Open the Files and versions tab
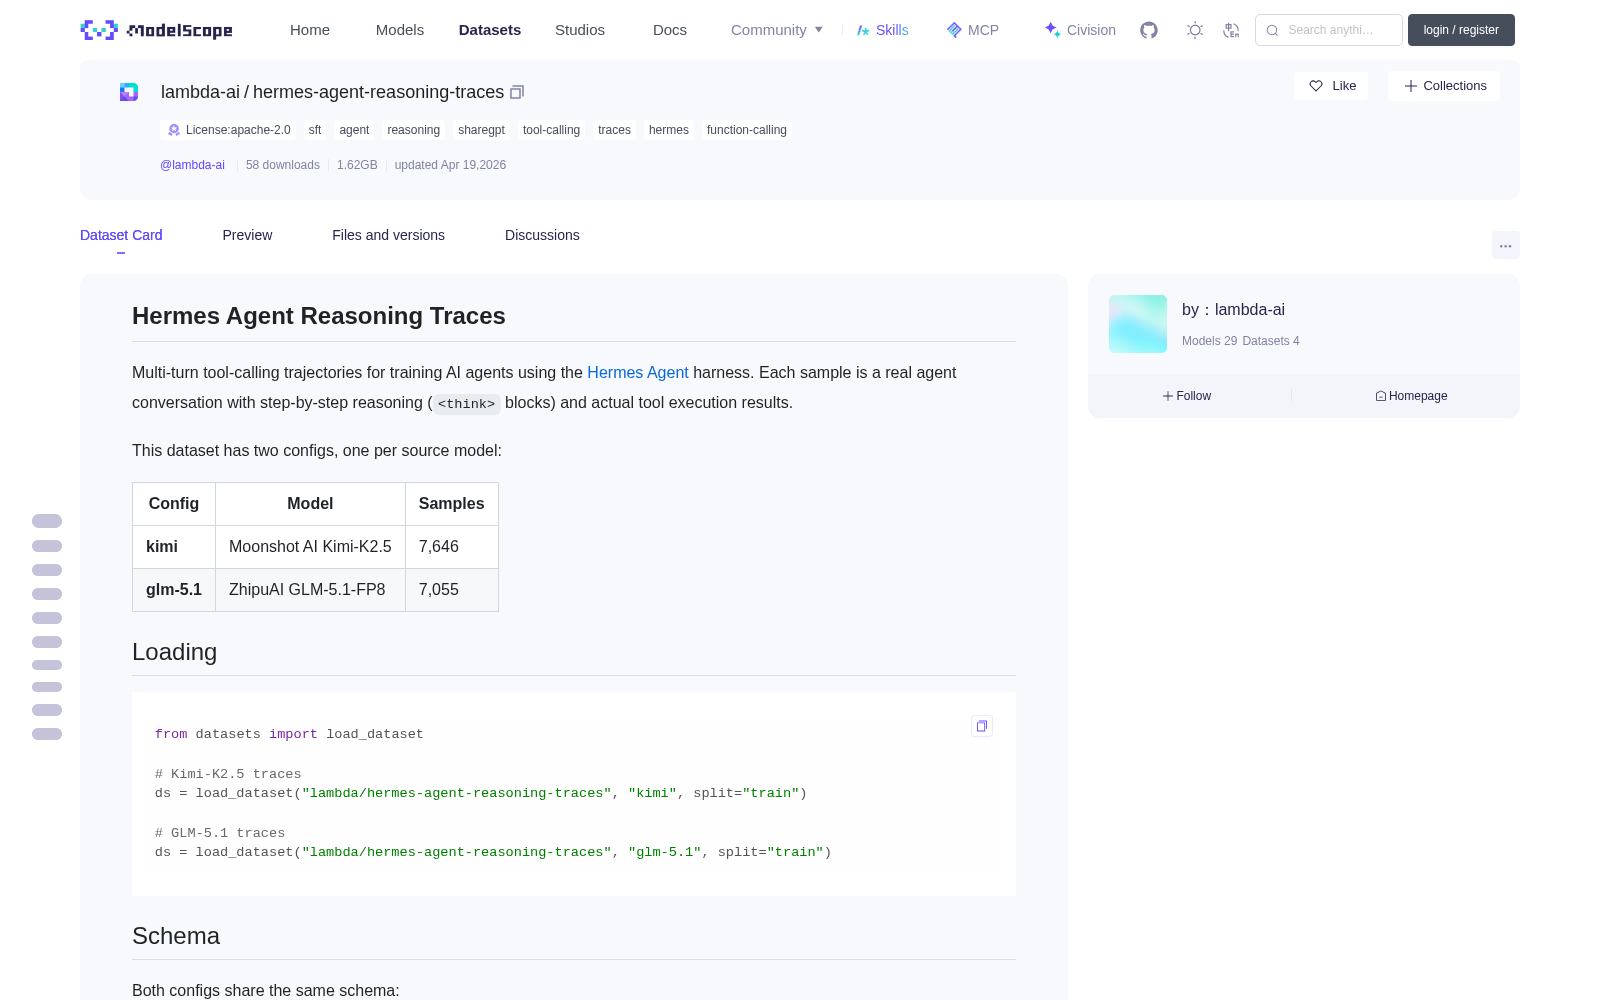This screenshot has width=1600, height=1000. 388,235
